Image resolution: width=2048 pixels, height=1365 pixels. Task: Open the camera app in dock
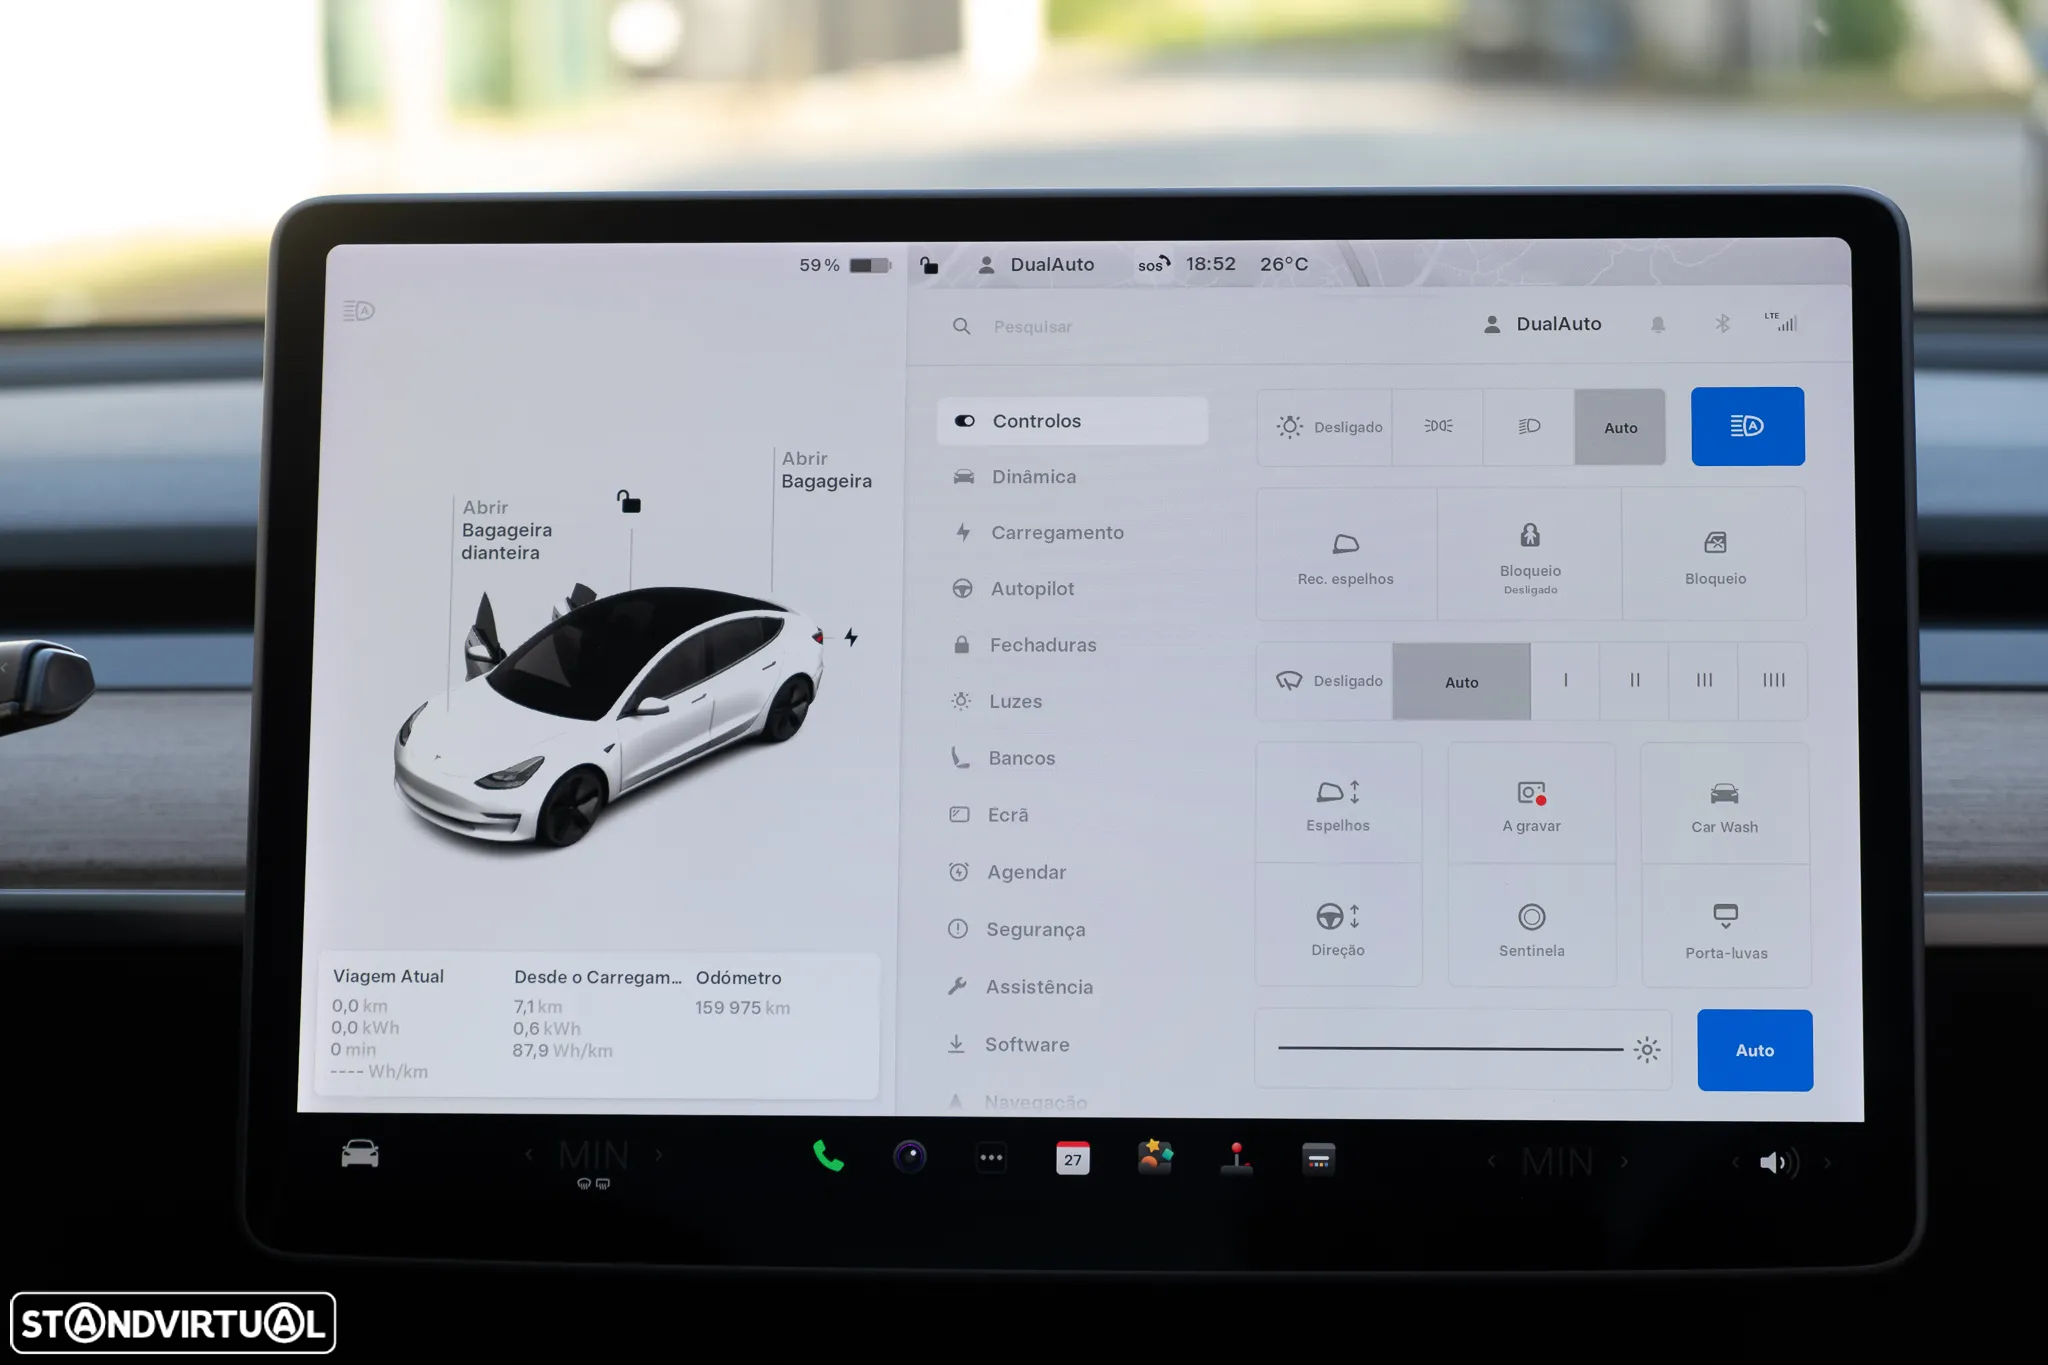[909, 1157]
